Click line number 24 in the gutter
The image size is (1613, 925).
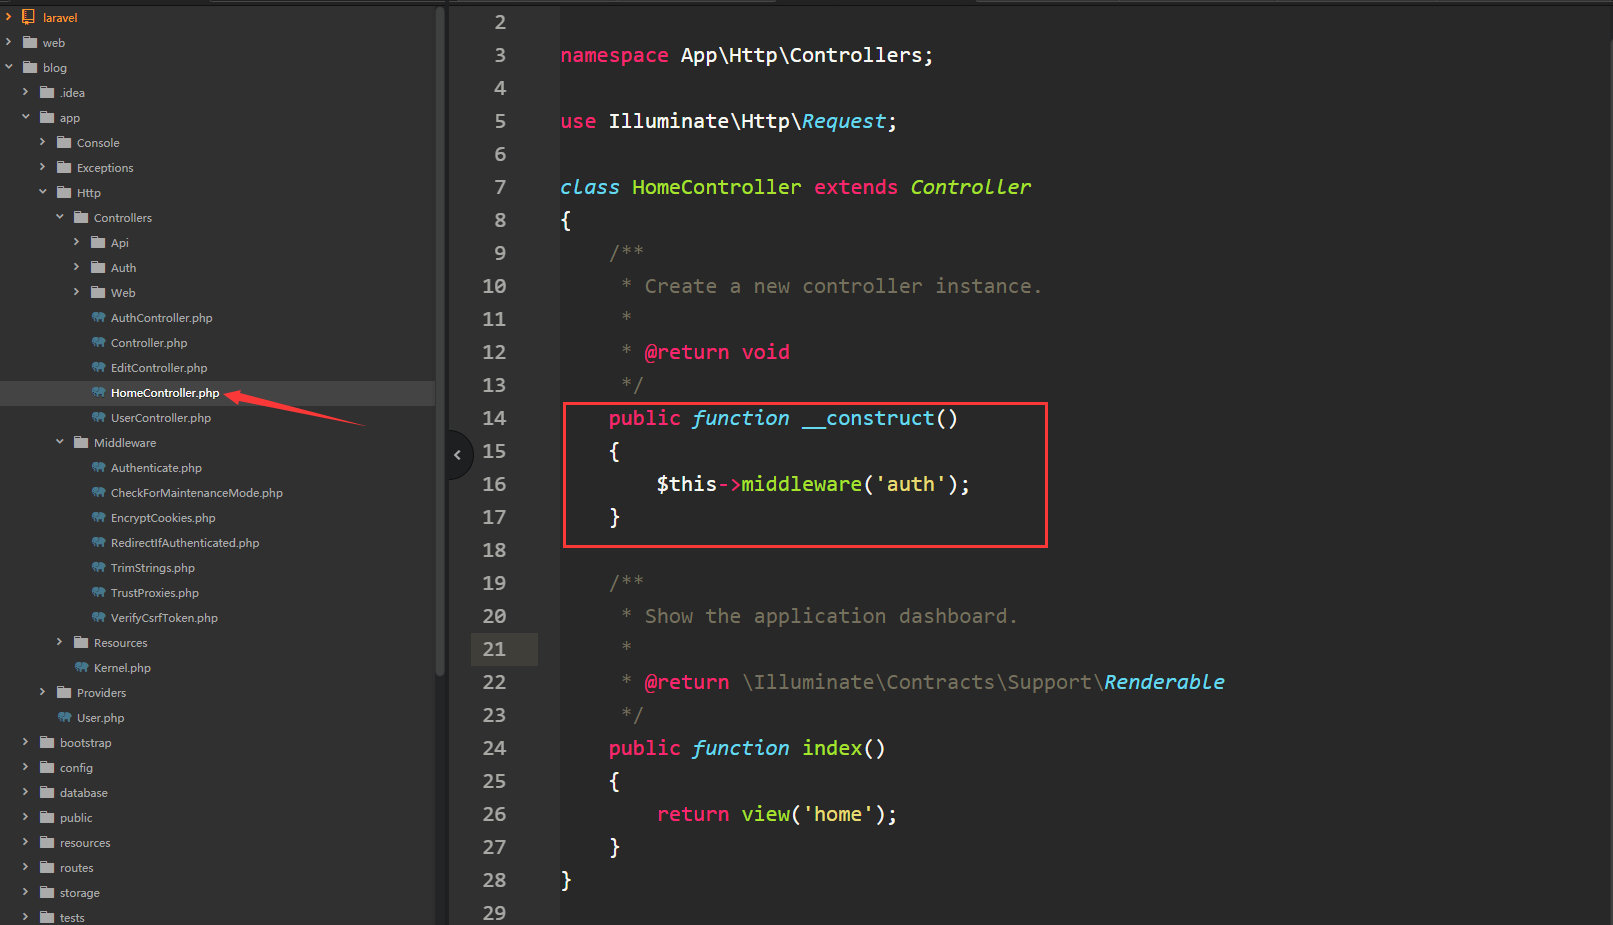(494, 748)
